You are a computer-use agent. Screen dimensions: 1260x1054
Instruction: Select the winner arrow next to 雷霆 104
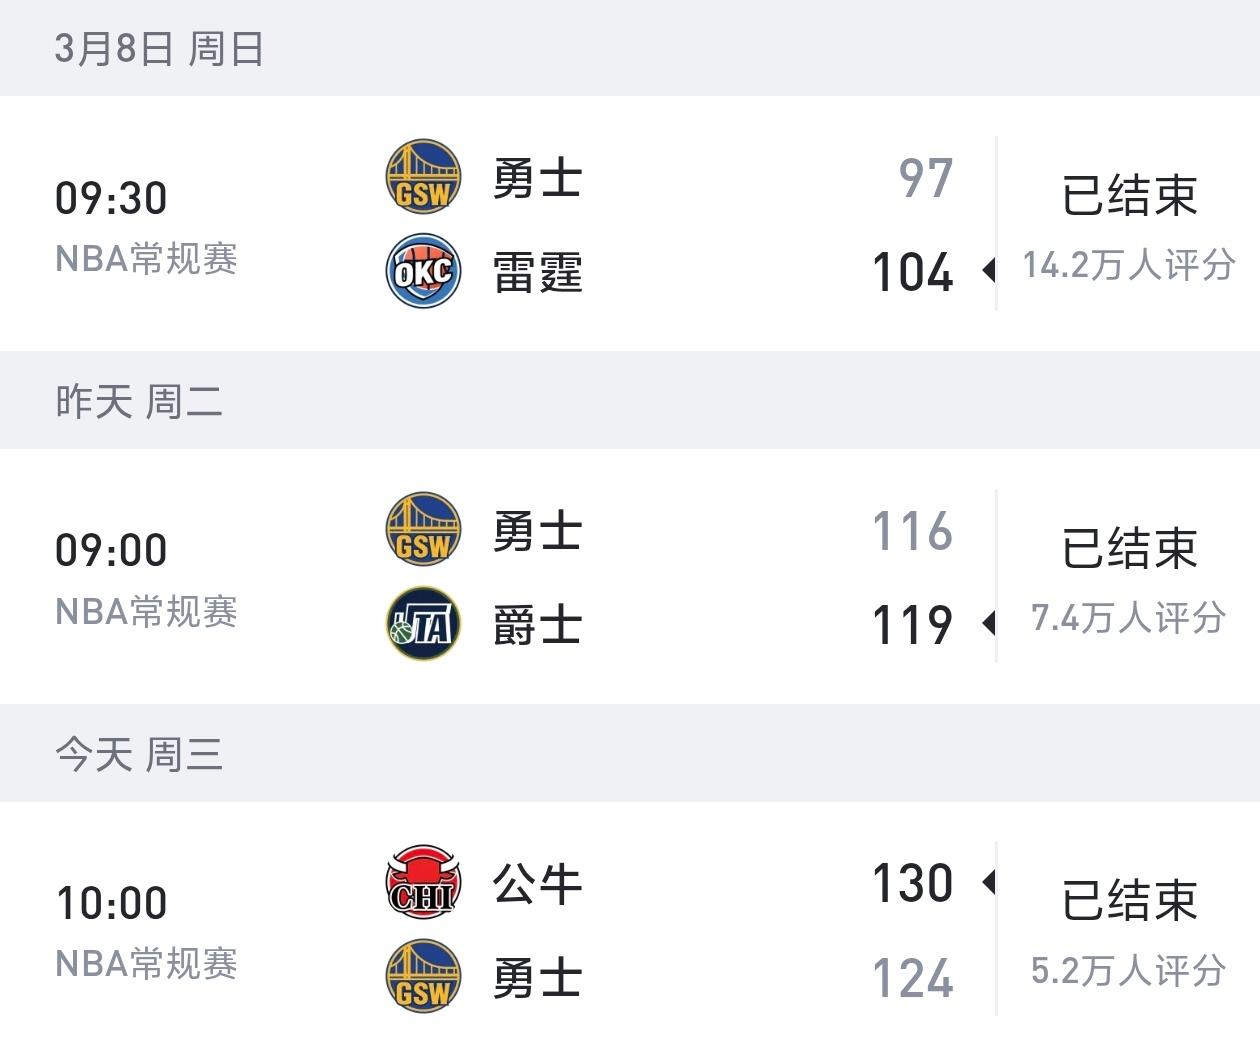coord(989,271)
